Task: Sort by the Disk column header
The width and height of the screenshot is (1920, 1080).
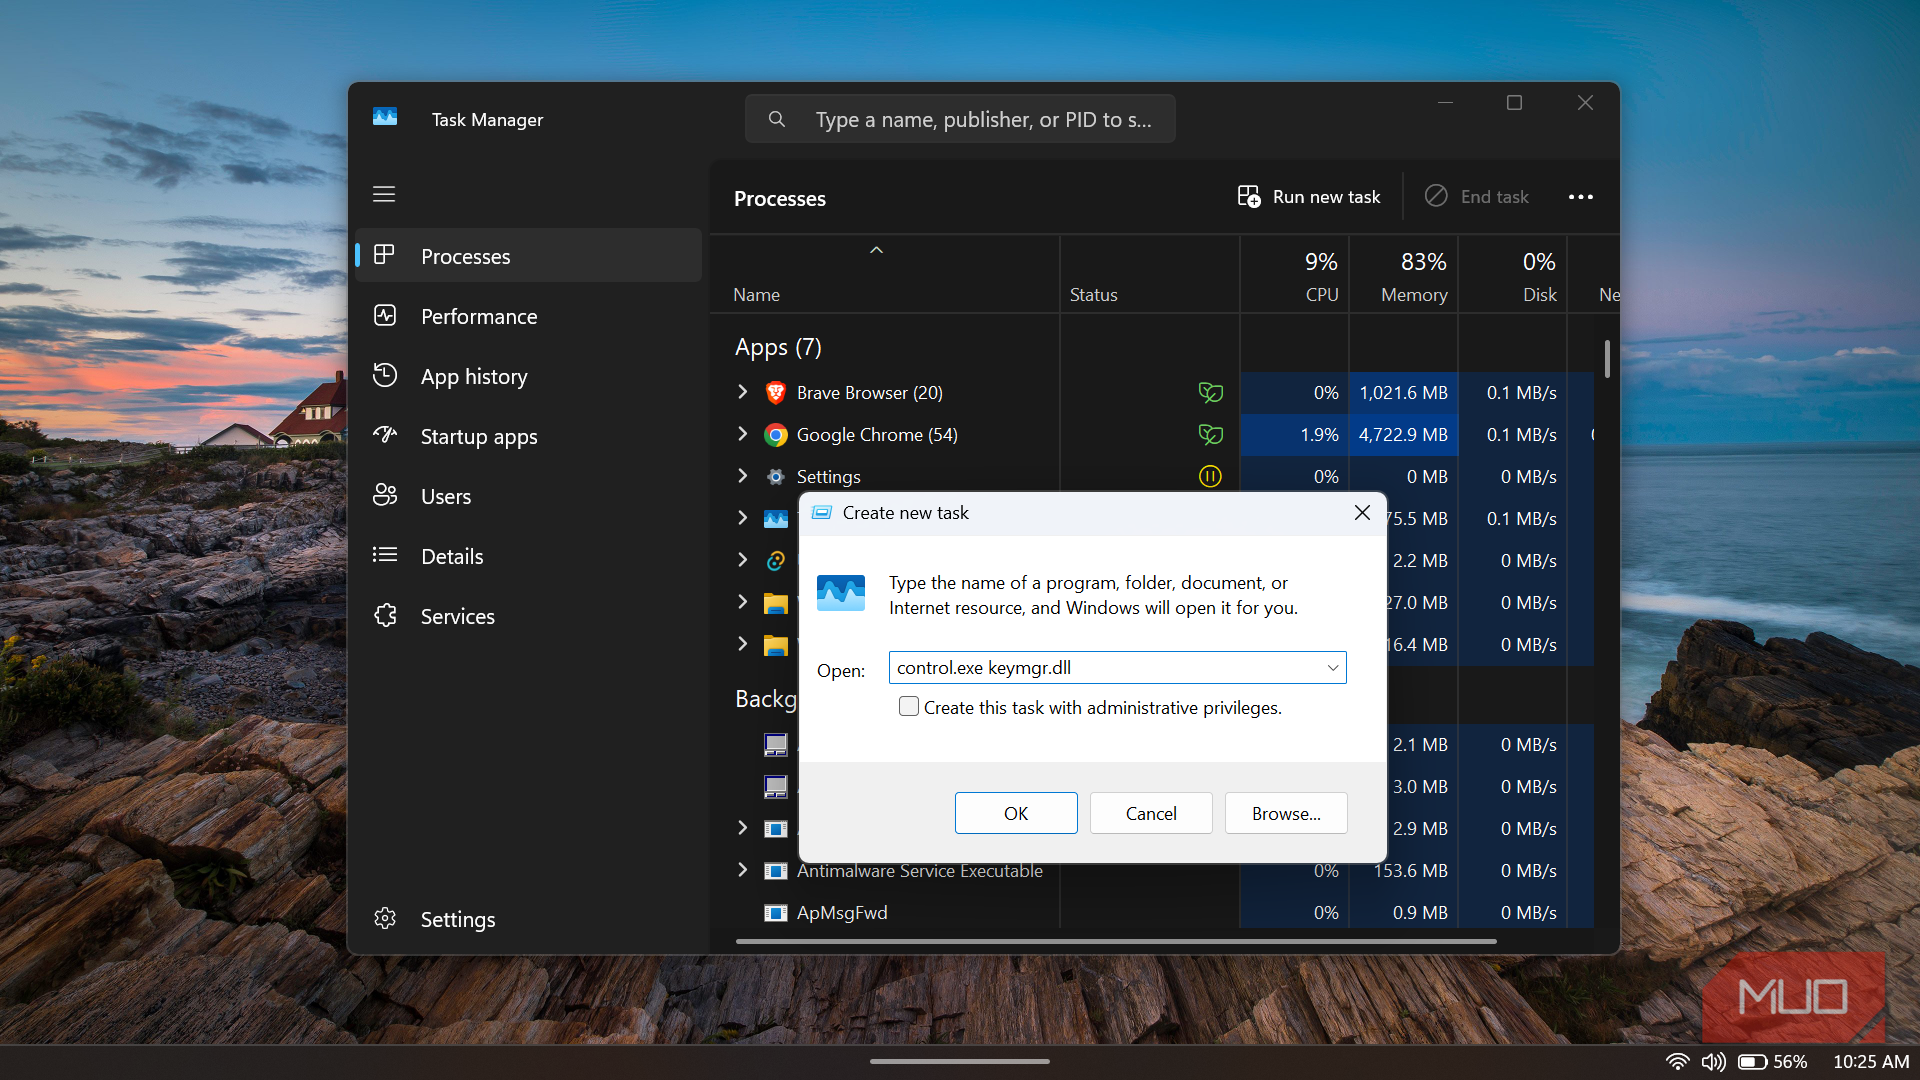Action: tap(1513, 275)
